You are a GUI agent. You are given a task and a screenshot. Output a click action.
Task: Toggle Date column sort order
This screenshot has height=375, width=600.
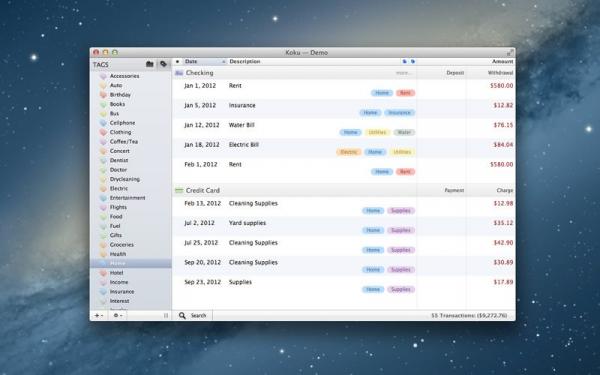[224, 62]
